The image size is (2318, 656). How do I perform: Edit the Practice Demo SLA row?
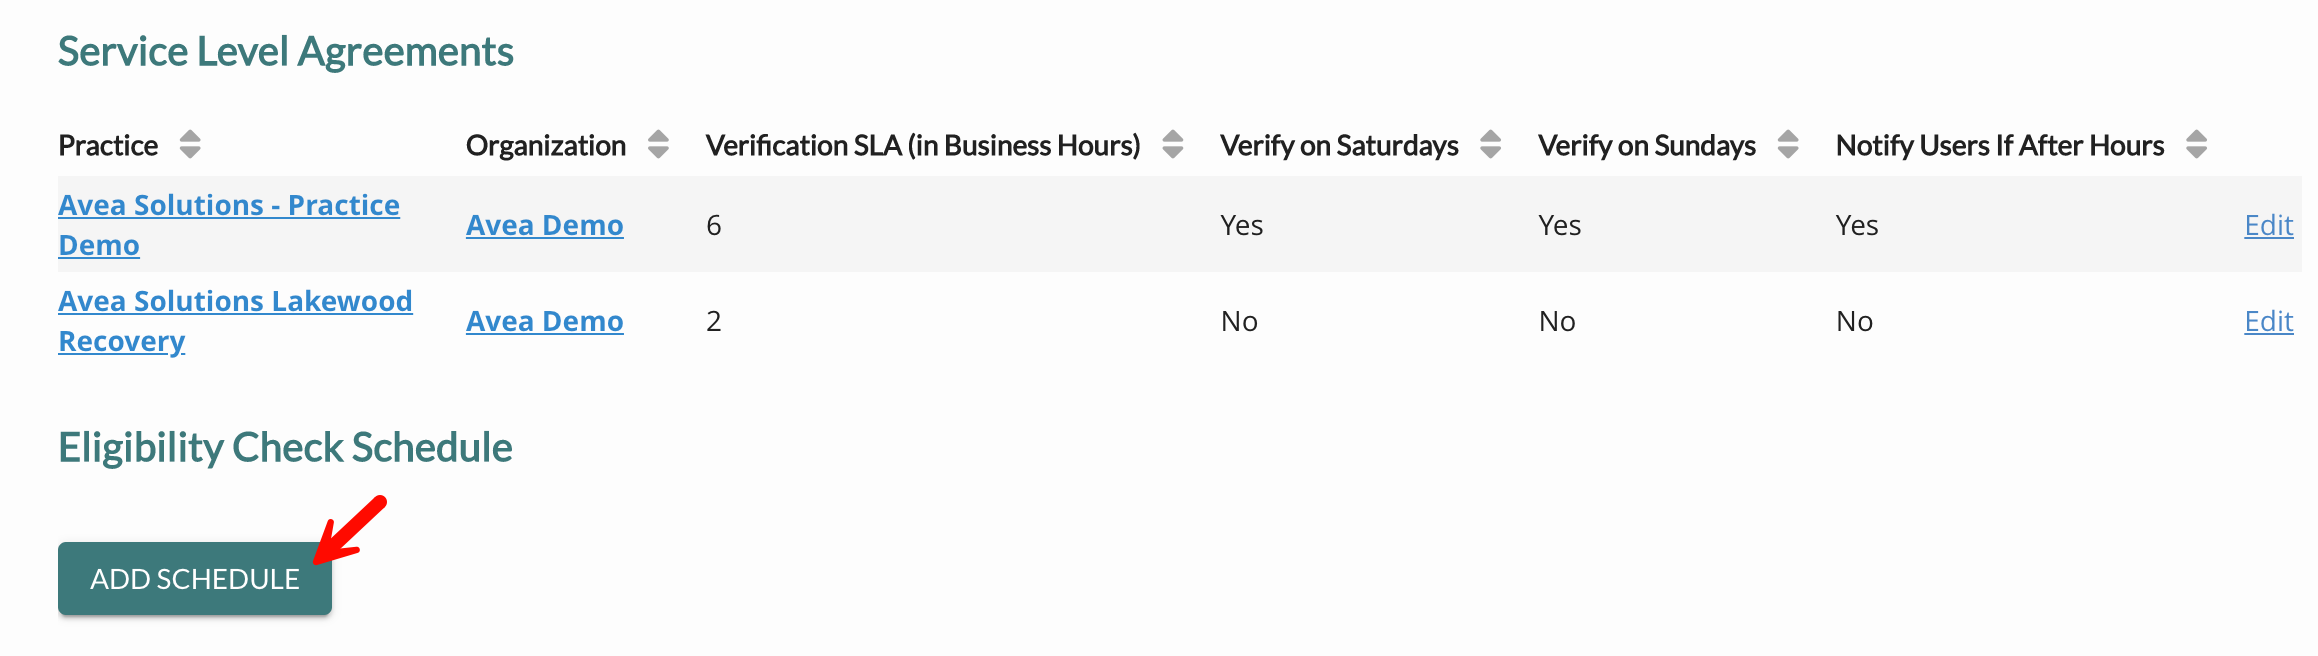tap(2268, 225)
